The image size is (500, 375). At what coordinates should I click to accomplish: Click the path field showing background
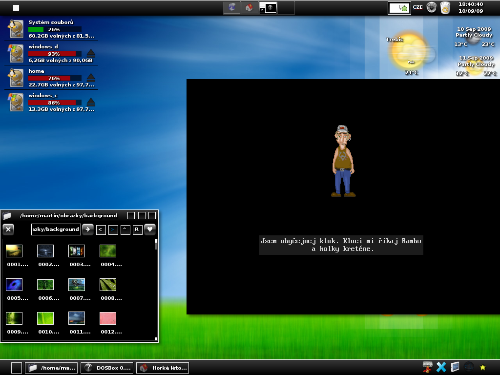click(56, 229)
